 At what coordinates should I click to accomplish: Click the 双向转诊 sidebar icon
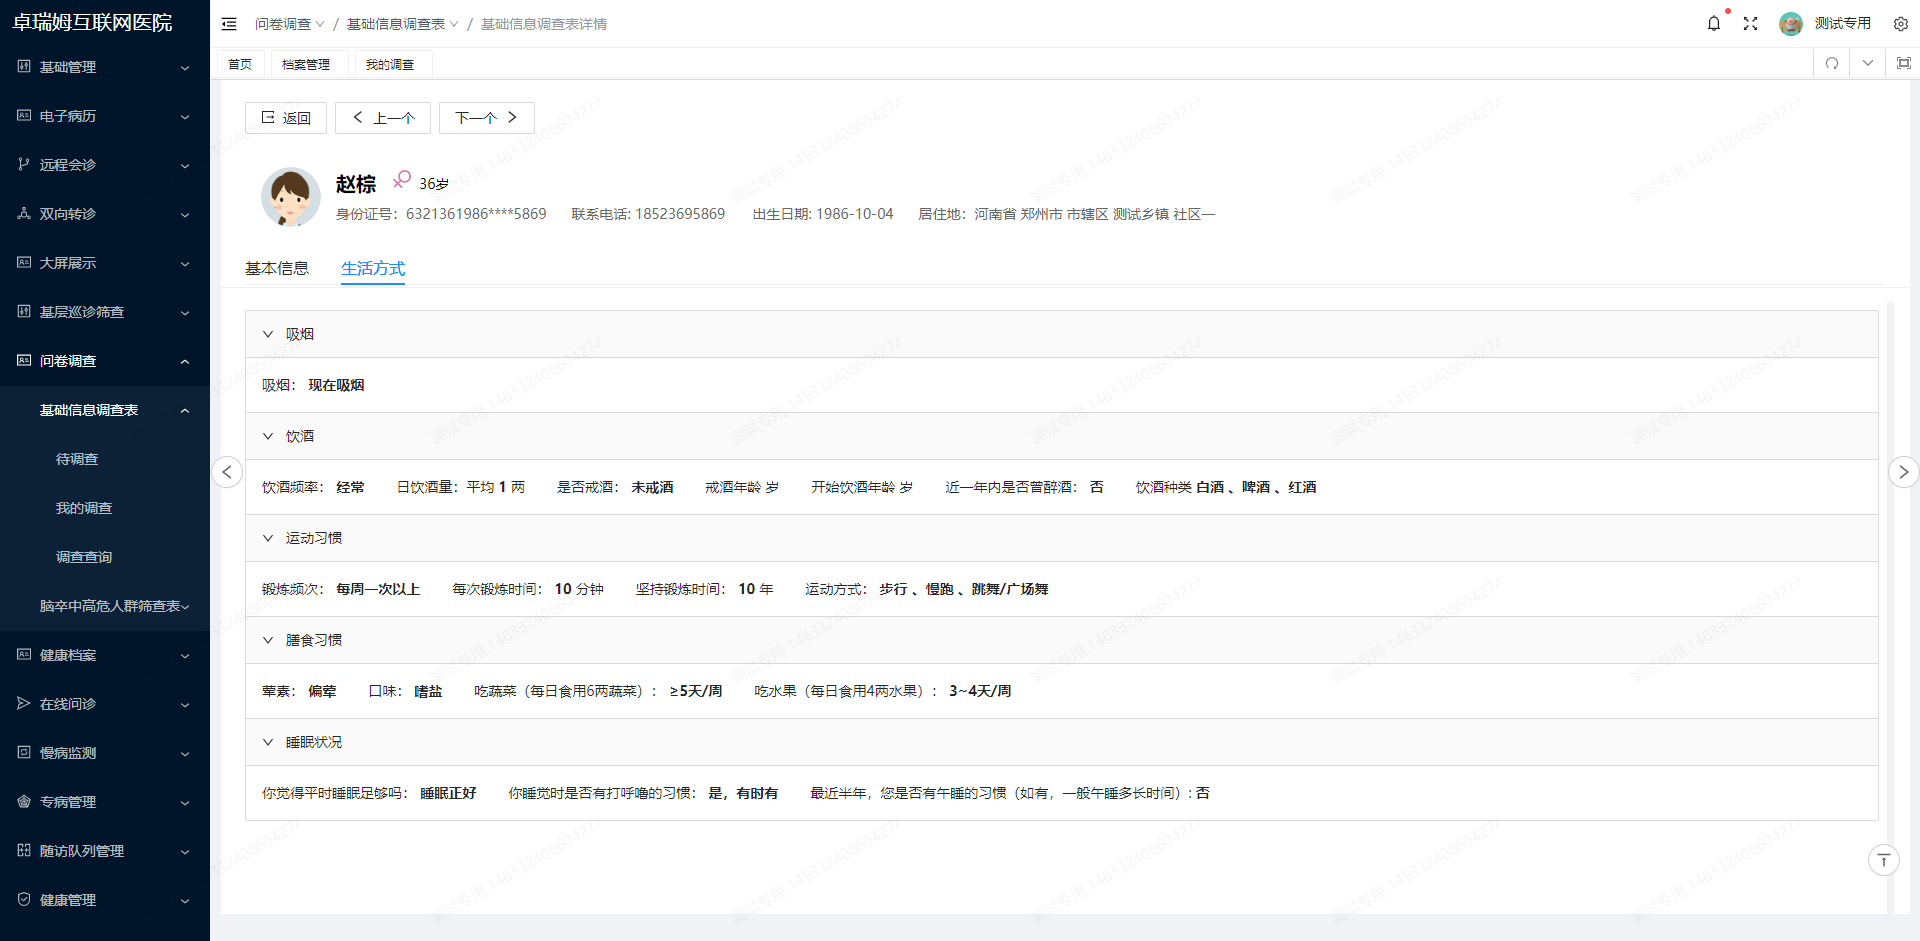(24, 213)
